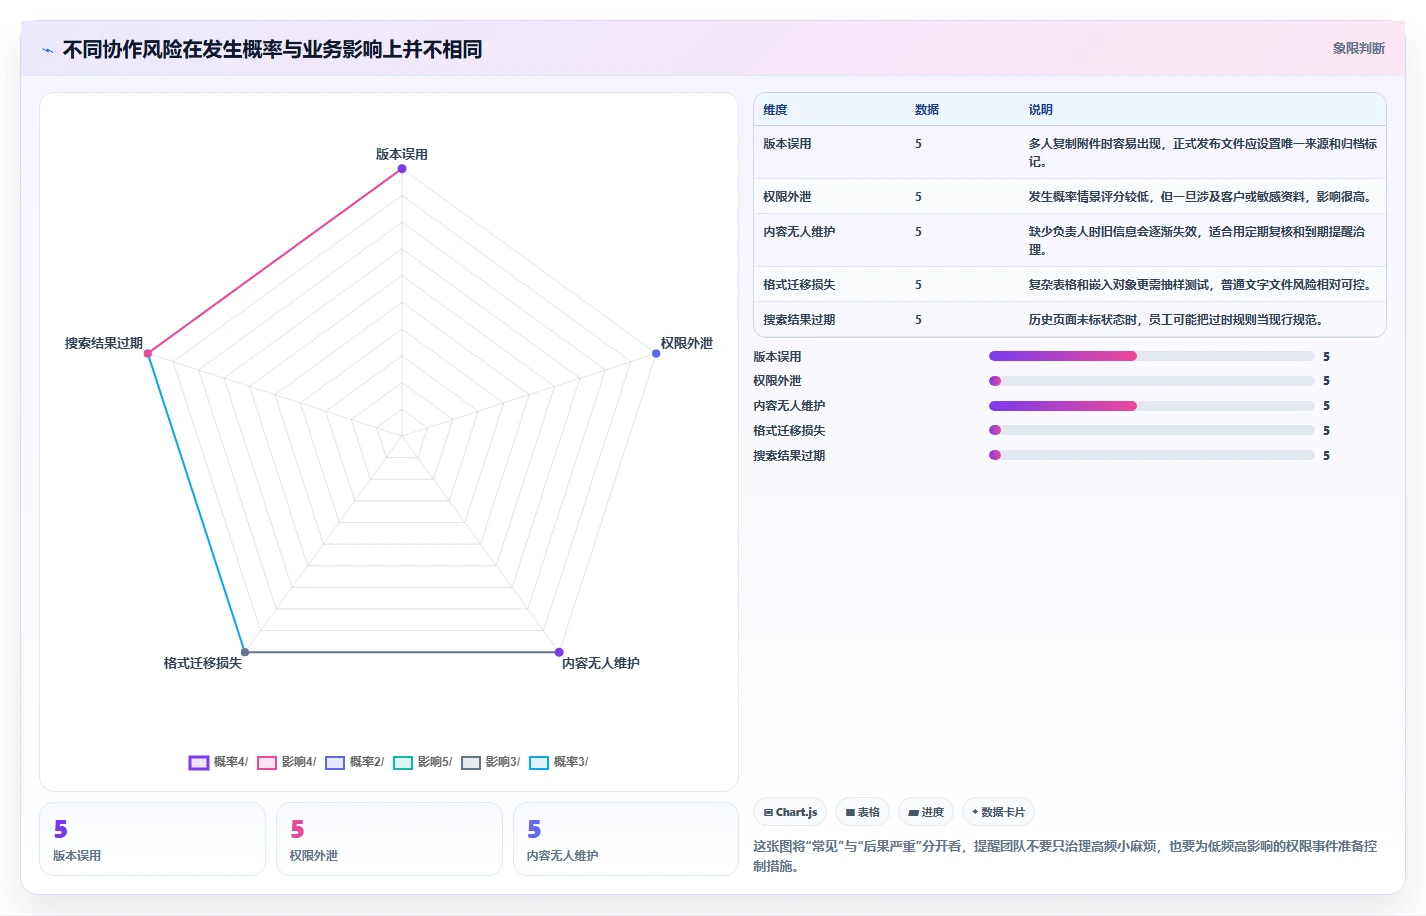Toggle the 概率2/ dataset in the chart legend
The image size is (1426, 916).
(354, 762)
